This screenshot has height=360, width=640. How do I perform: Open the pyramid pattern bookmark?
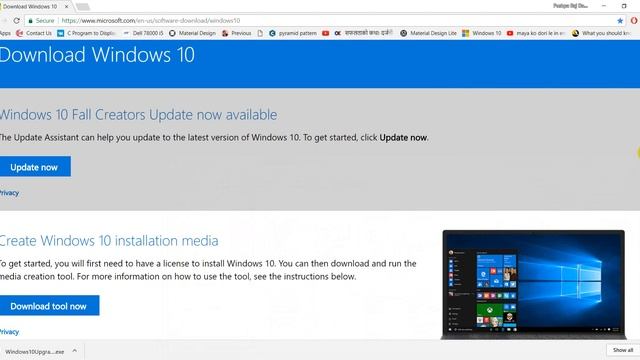293,33
